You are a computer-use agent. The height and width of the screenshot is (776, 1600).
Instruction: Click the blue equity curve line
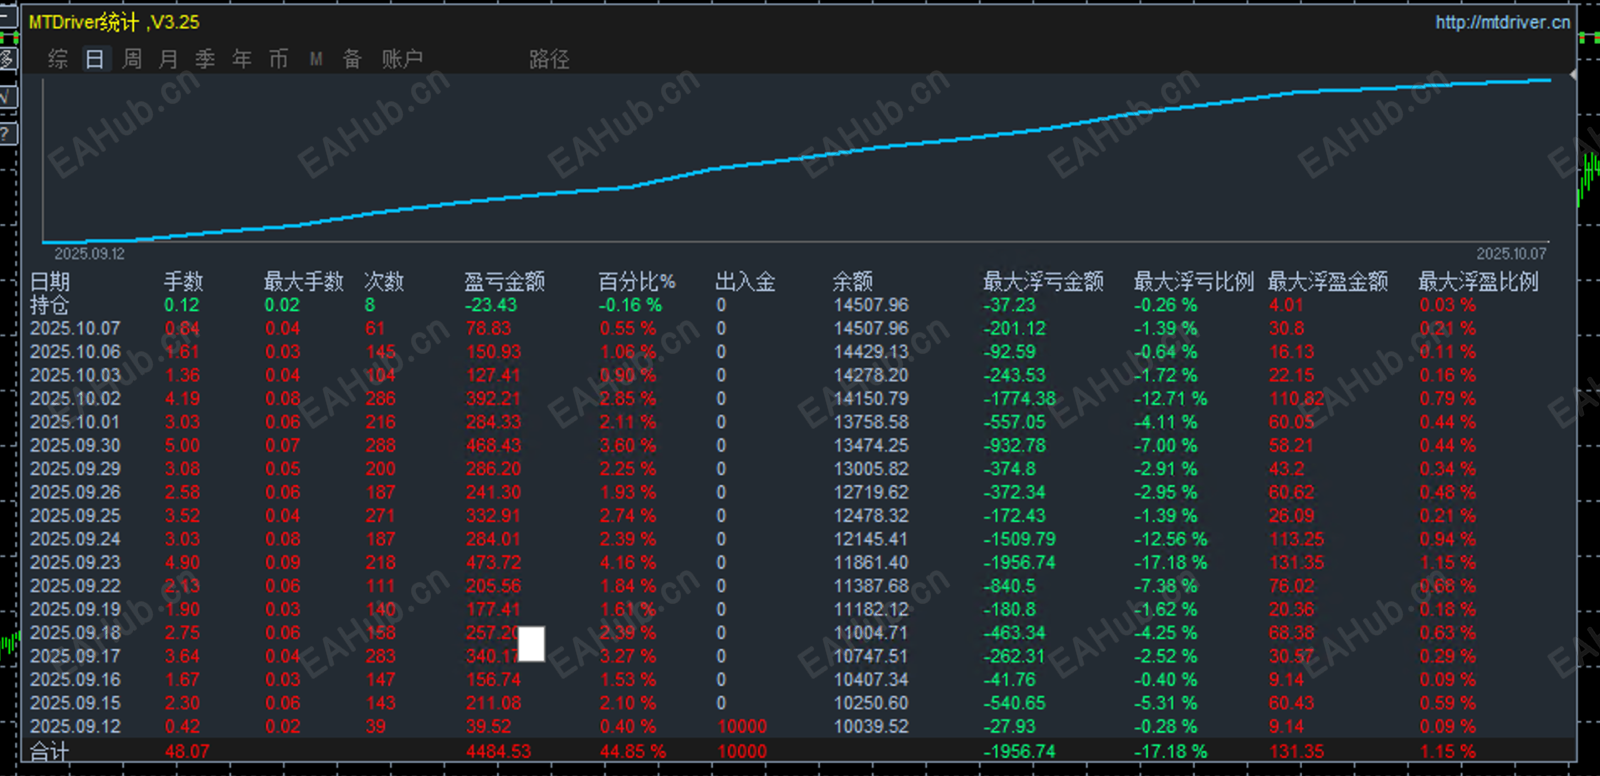point(796,158)
